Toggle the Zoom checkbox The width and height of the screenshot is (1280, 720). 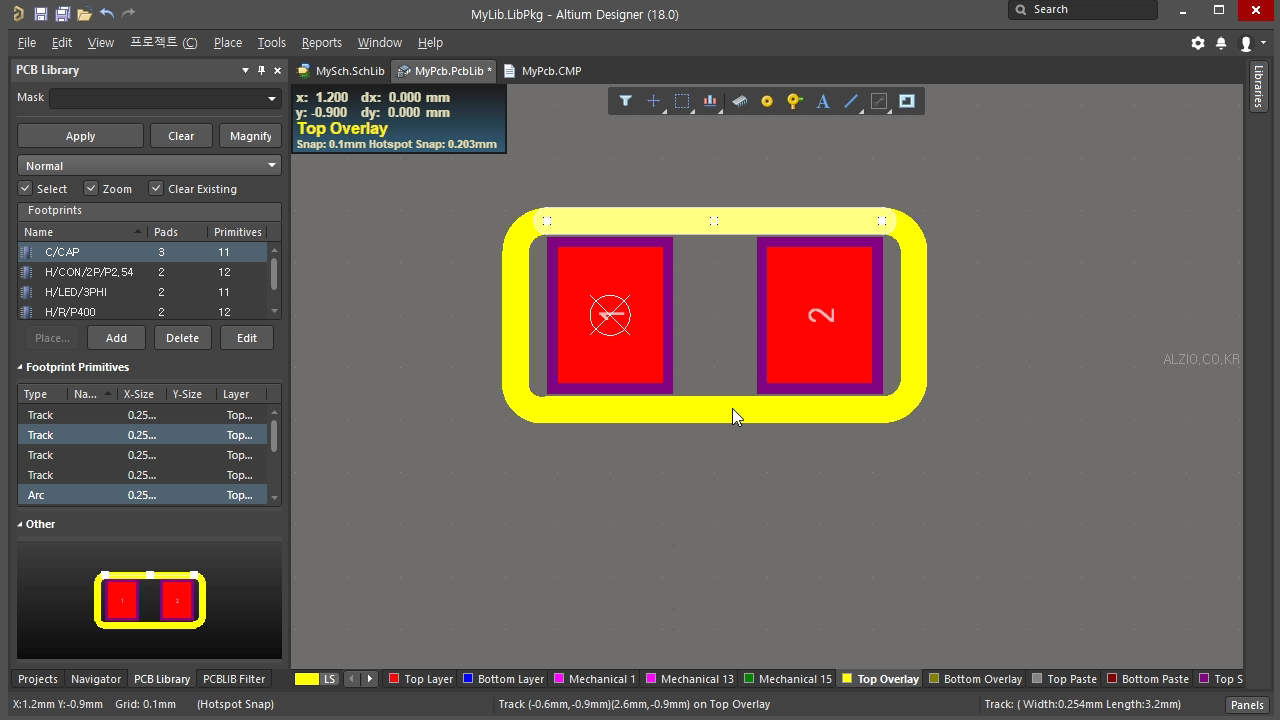(91, 188)
